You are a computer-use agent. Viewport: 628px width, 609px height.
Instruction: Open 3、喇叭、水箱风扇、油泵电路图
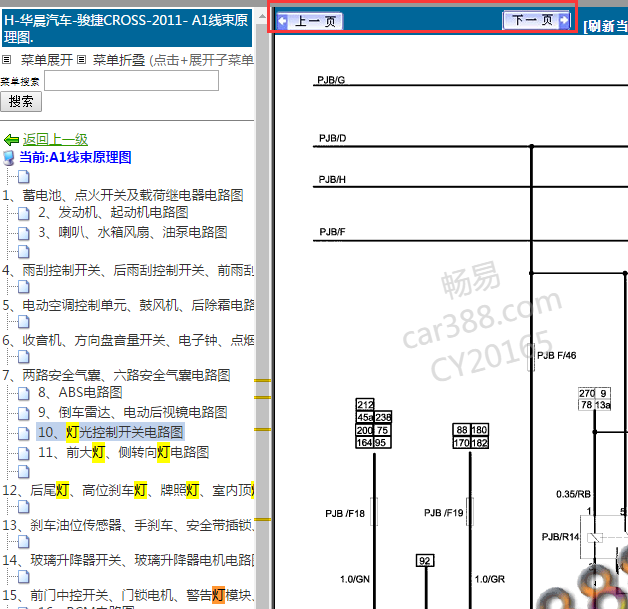pos(133,232)
